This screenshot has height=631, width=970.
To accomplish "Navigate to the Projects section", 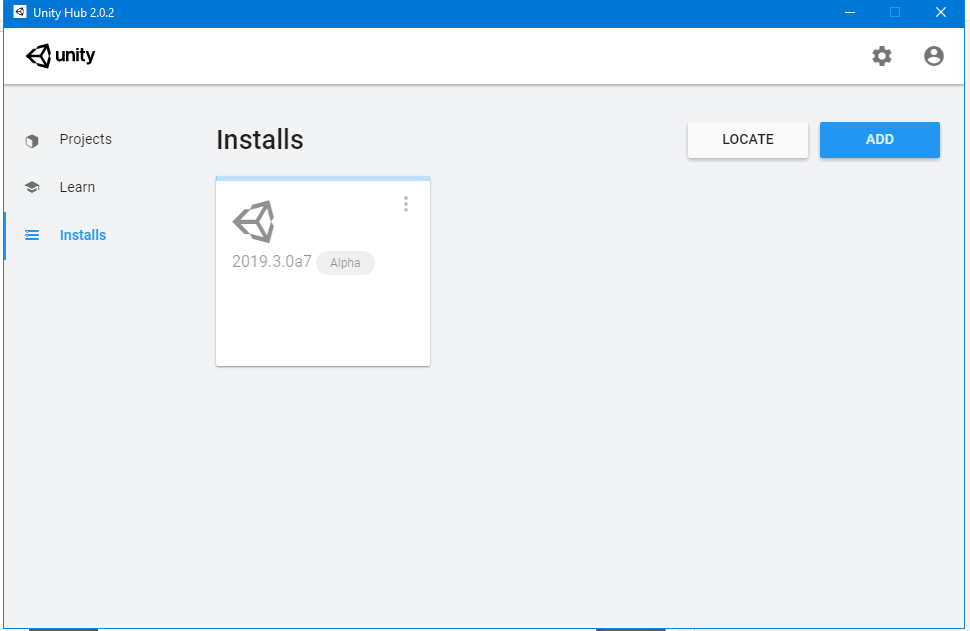I will click(85, 139).
